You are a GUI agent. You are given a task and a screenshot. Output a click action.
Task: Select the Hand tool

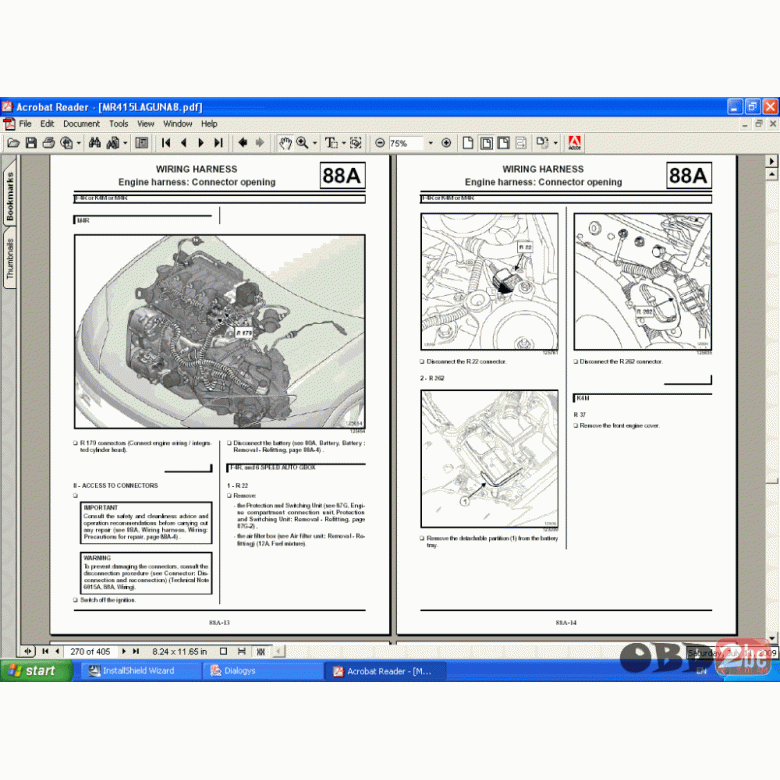click(285, 143)
